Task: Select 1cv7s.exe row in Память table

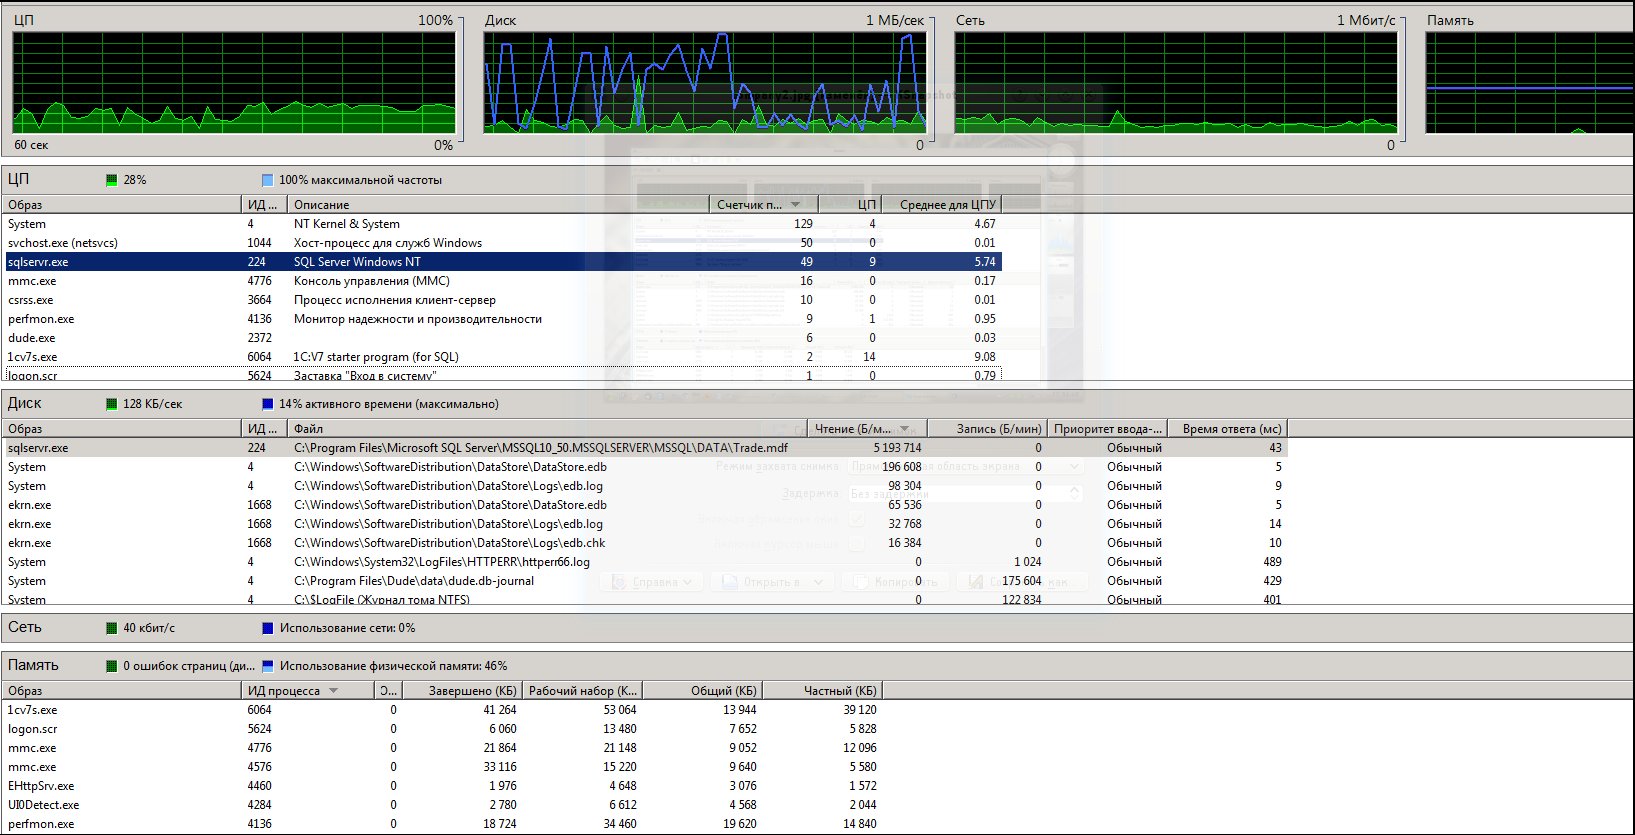Action: (x=443, y=710)
